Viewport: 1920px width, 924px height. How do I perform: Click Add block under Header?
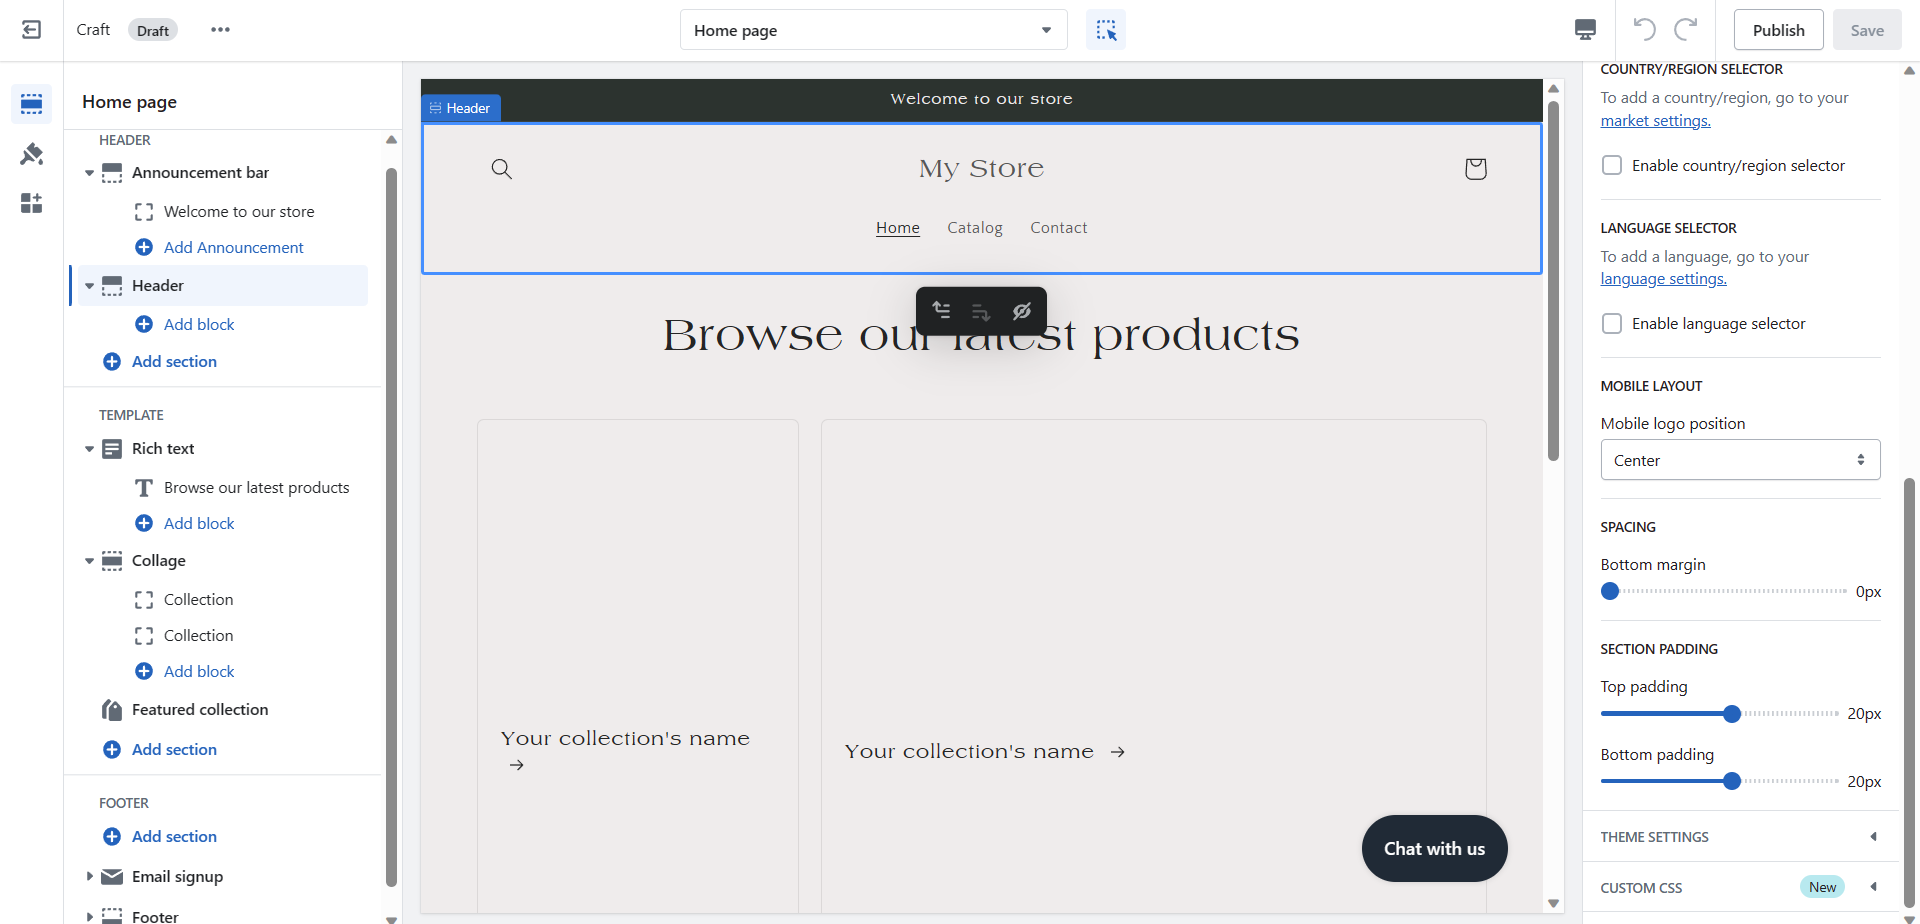click(x=199, y=324)
